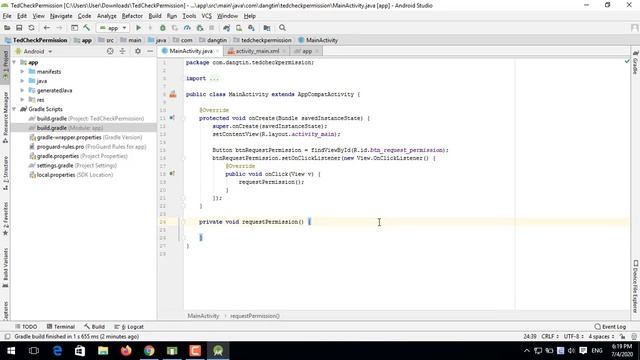The image size is (640, 360).
Task: Click the Sync Project with Gradle Files icon
Action: click(x=227, y=28)
